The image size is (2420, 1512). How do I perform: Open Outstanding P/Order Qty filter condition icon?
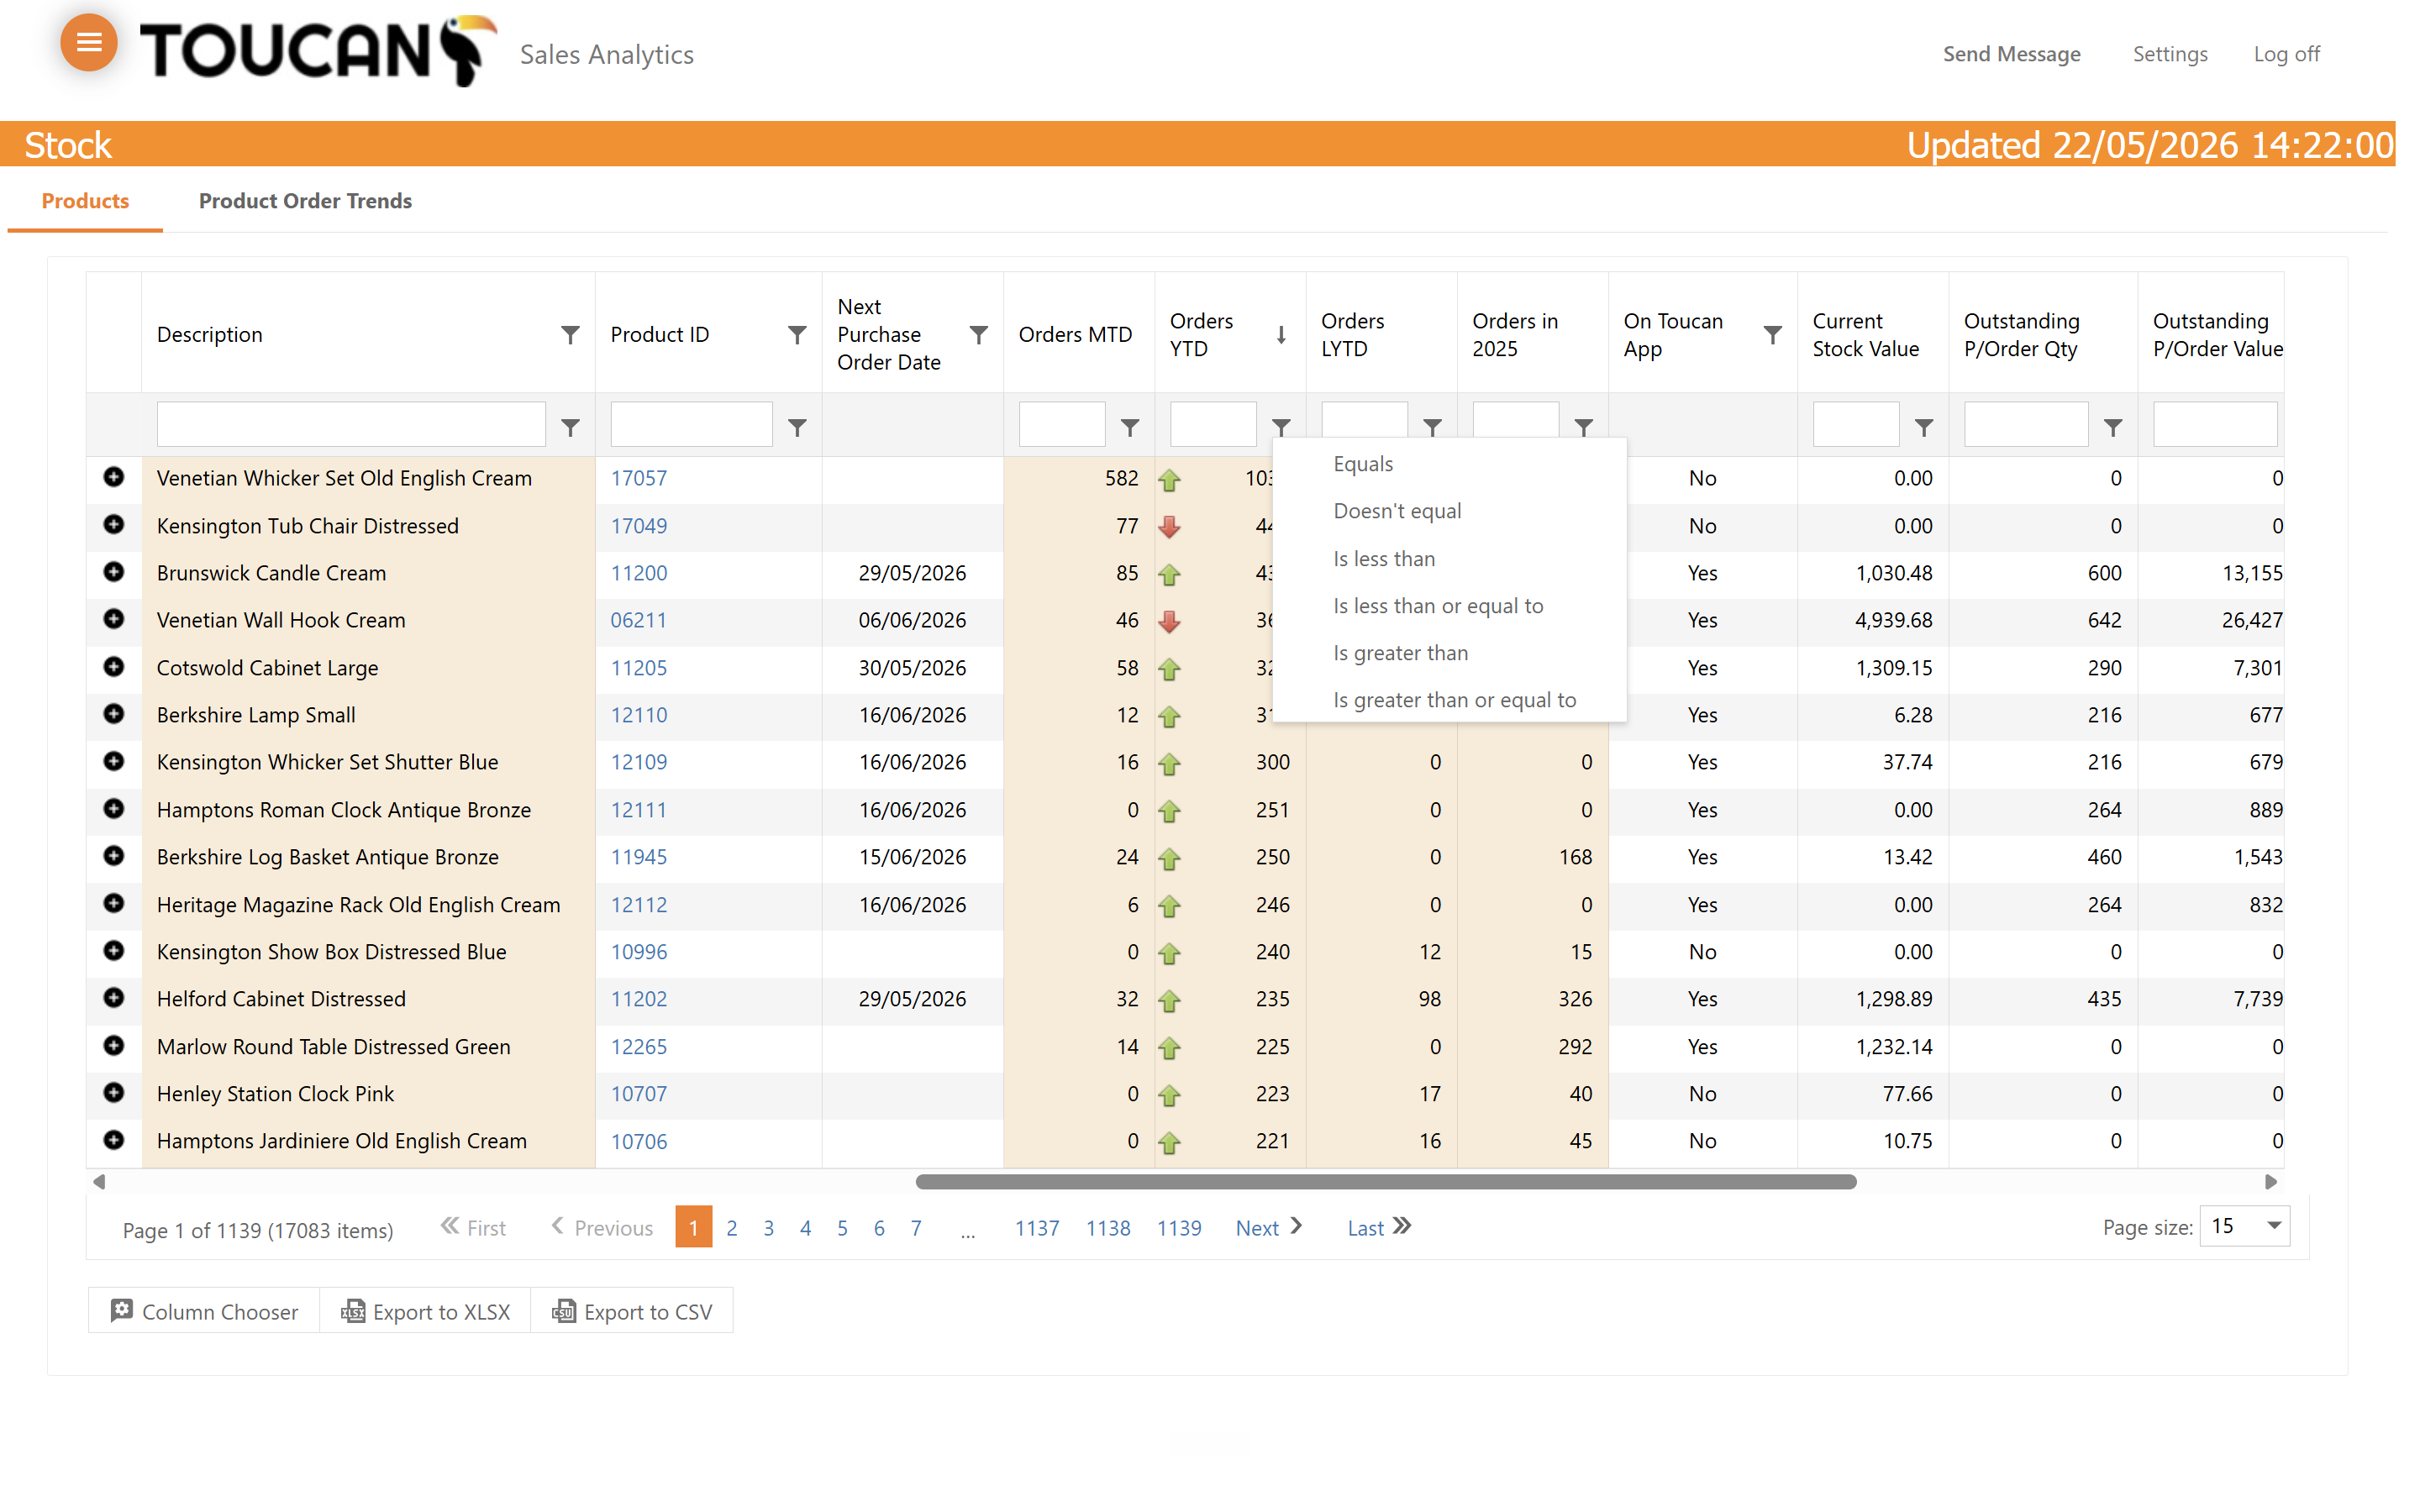tap(2113, 427)
